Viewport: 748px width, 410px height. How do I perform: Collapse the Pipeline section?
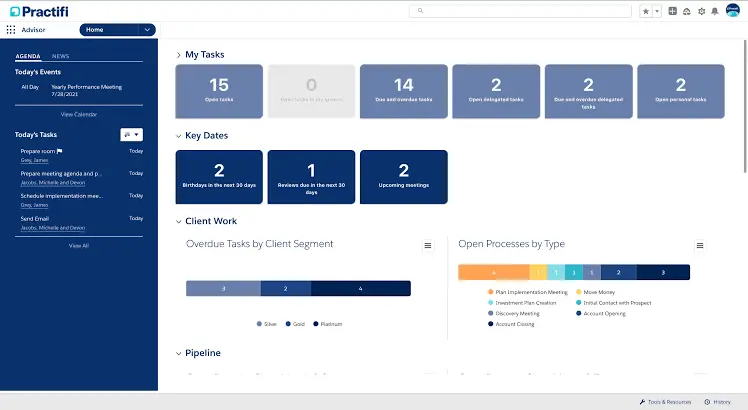178,354
